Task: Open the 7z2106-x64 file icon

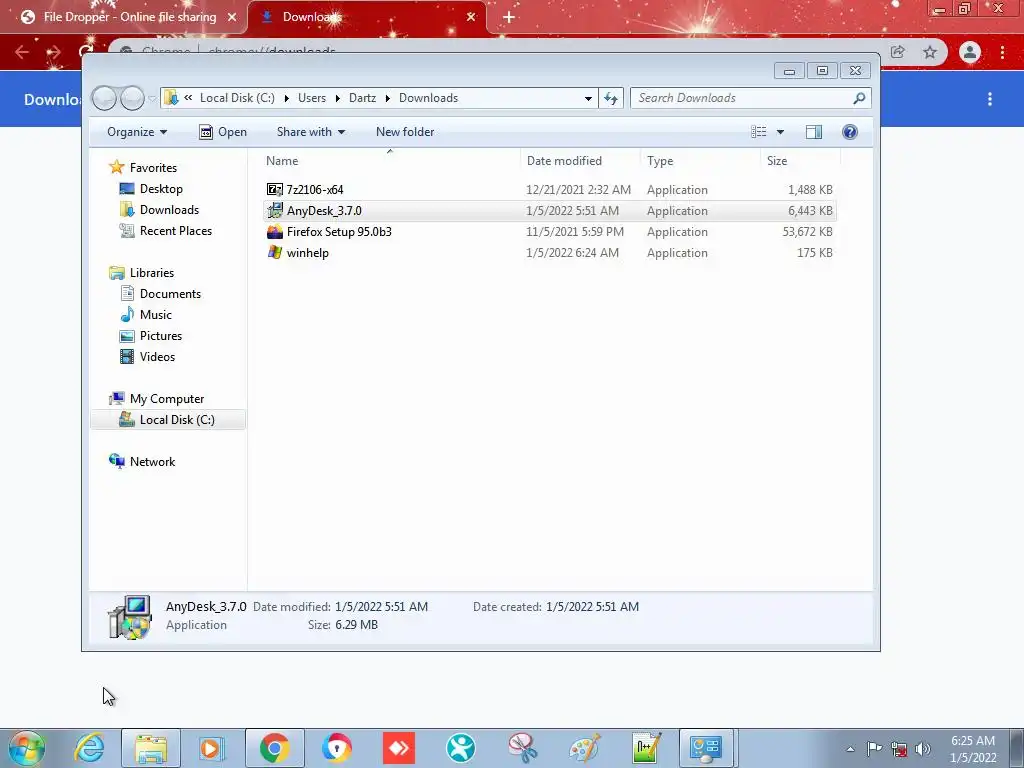Action: click(275, 189)
